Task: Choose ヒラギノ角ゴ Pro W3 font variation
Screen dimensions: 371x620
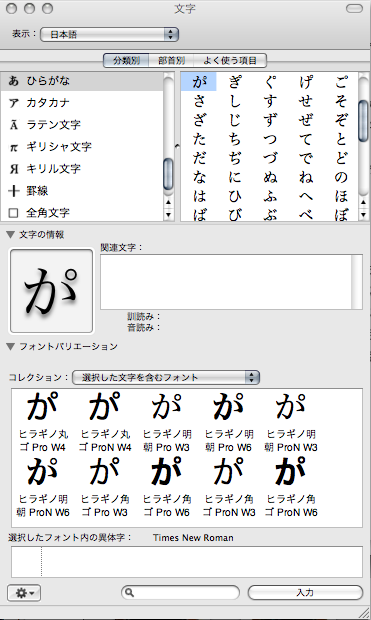Action: pyautogui.click(x=105, y=487)
